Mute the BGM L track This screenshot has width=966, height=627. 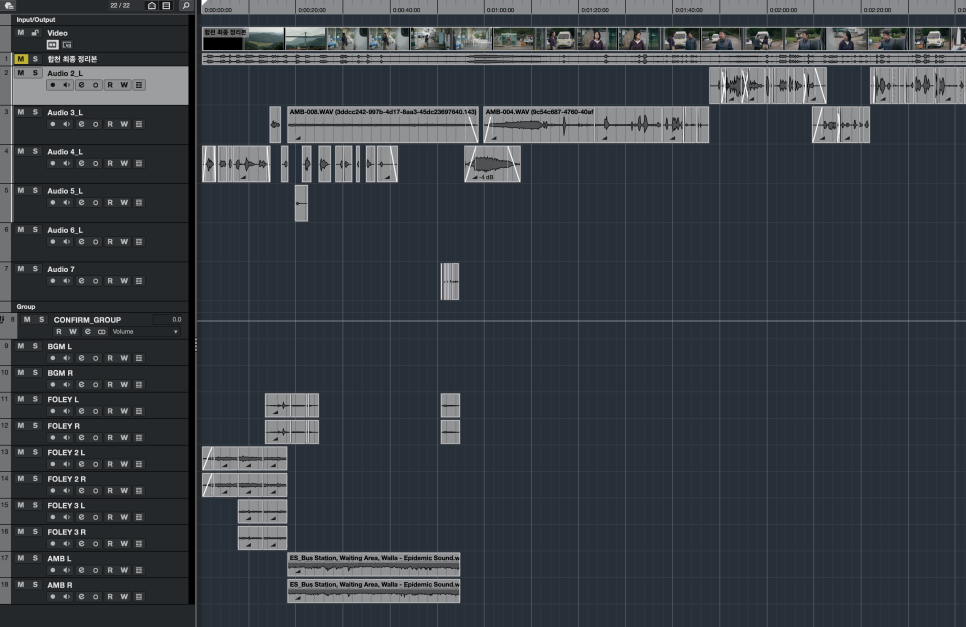[21, 346]
